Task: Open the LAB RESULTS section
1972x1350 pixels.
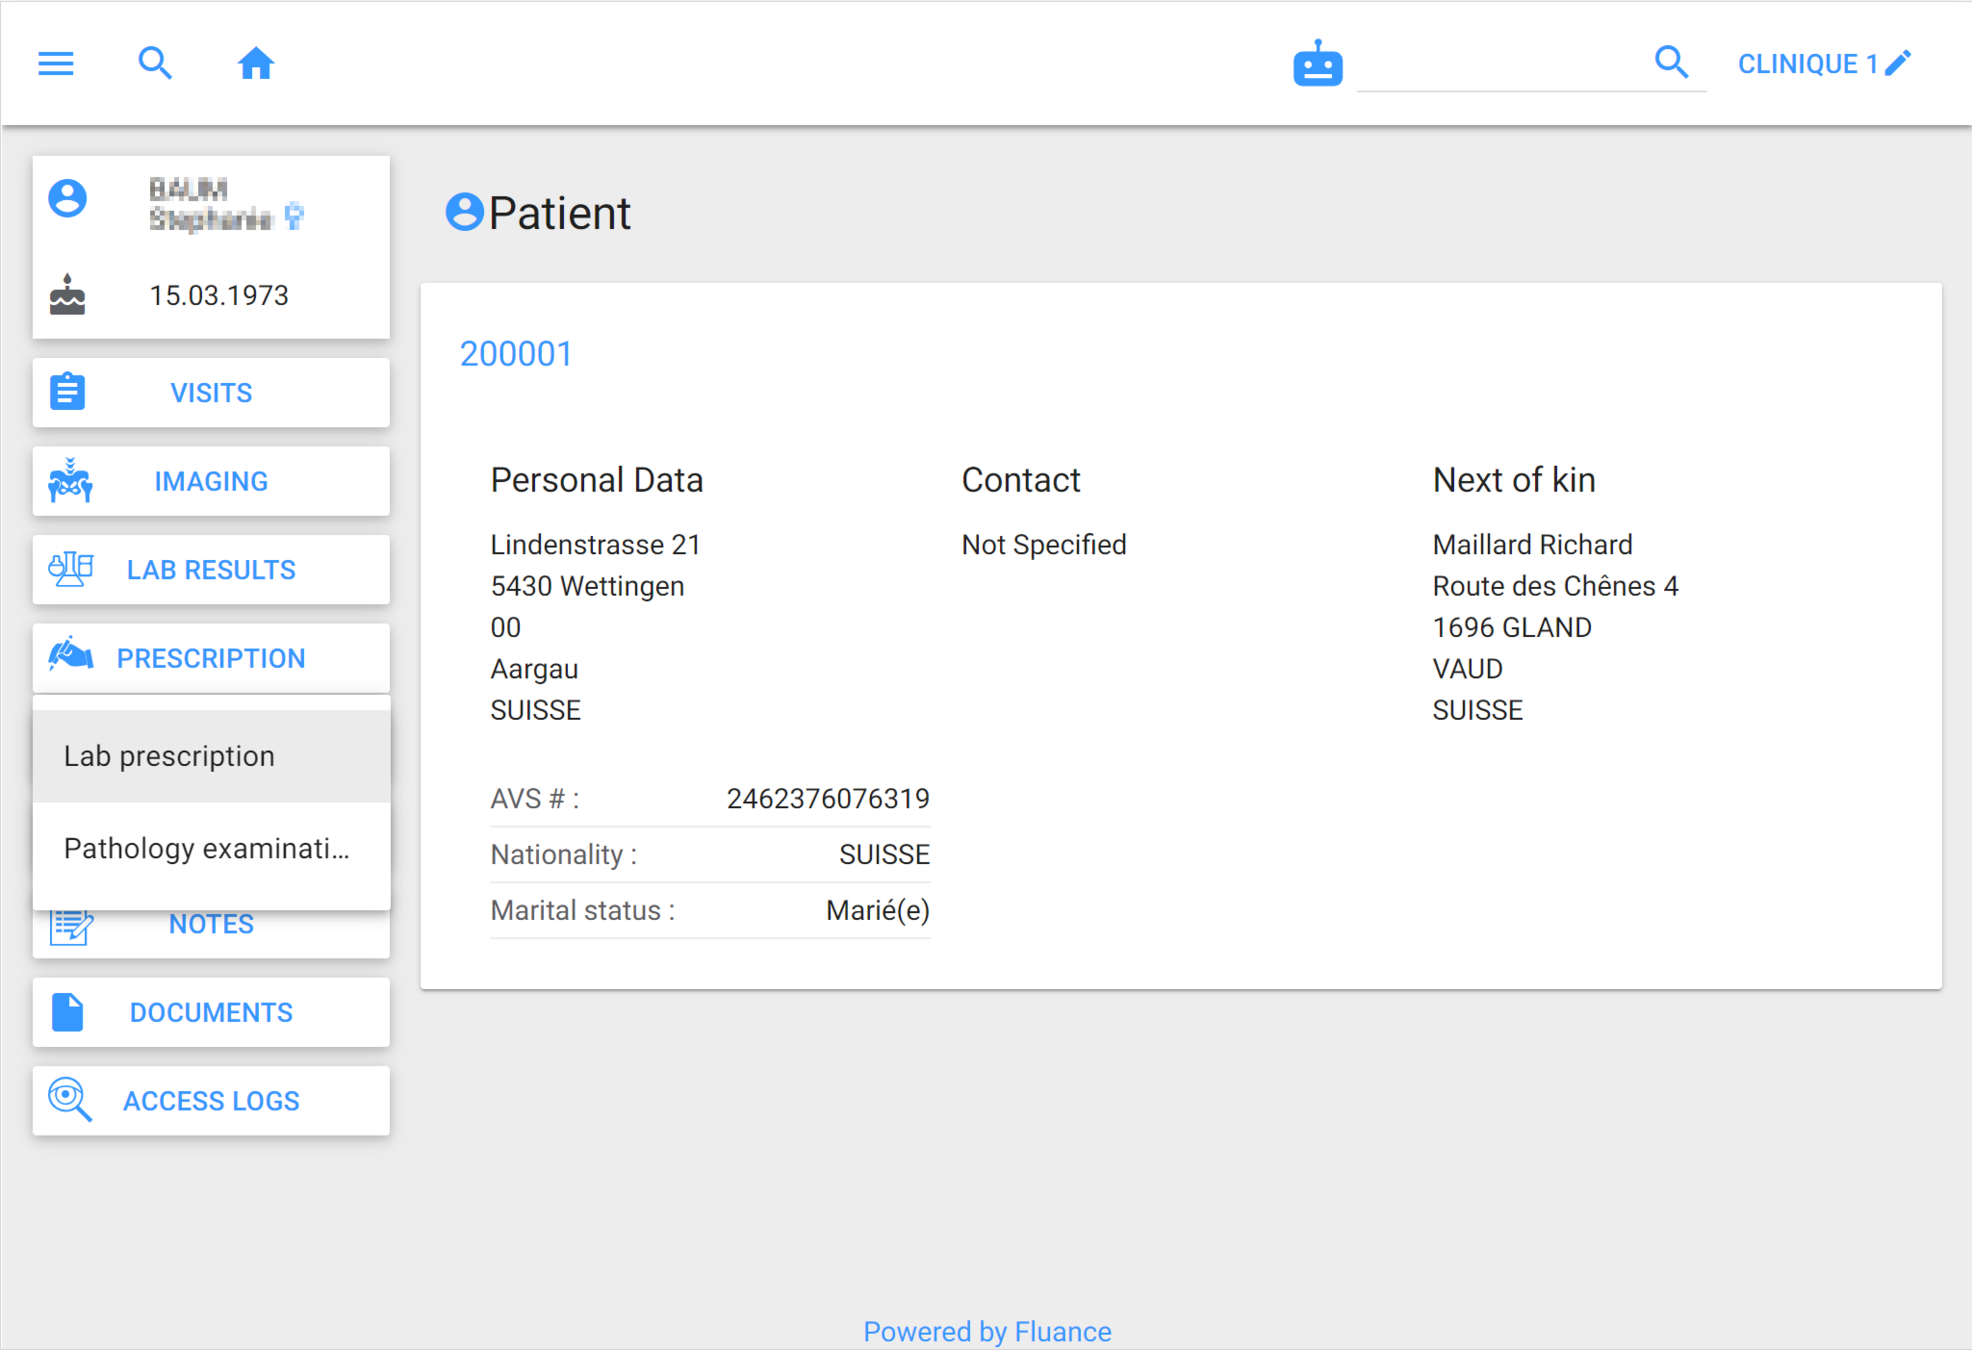Action: (x=211, y=570)
